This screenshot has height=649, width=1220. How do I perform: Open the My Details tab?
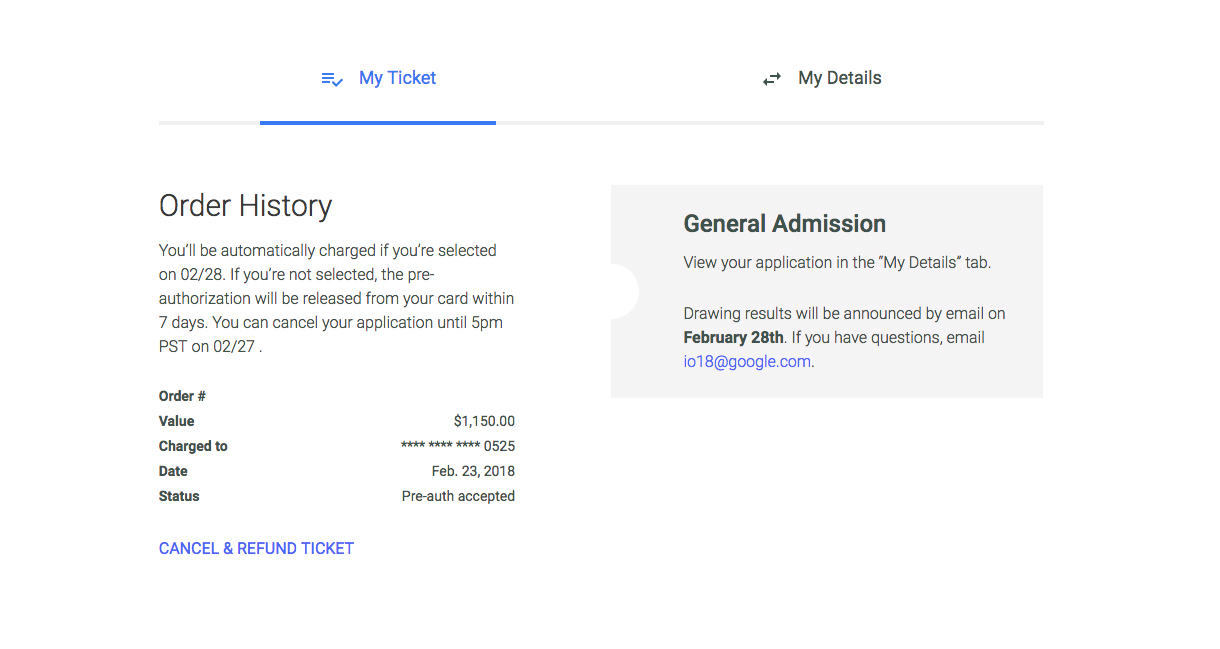coord(839,78)
